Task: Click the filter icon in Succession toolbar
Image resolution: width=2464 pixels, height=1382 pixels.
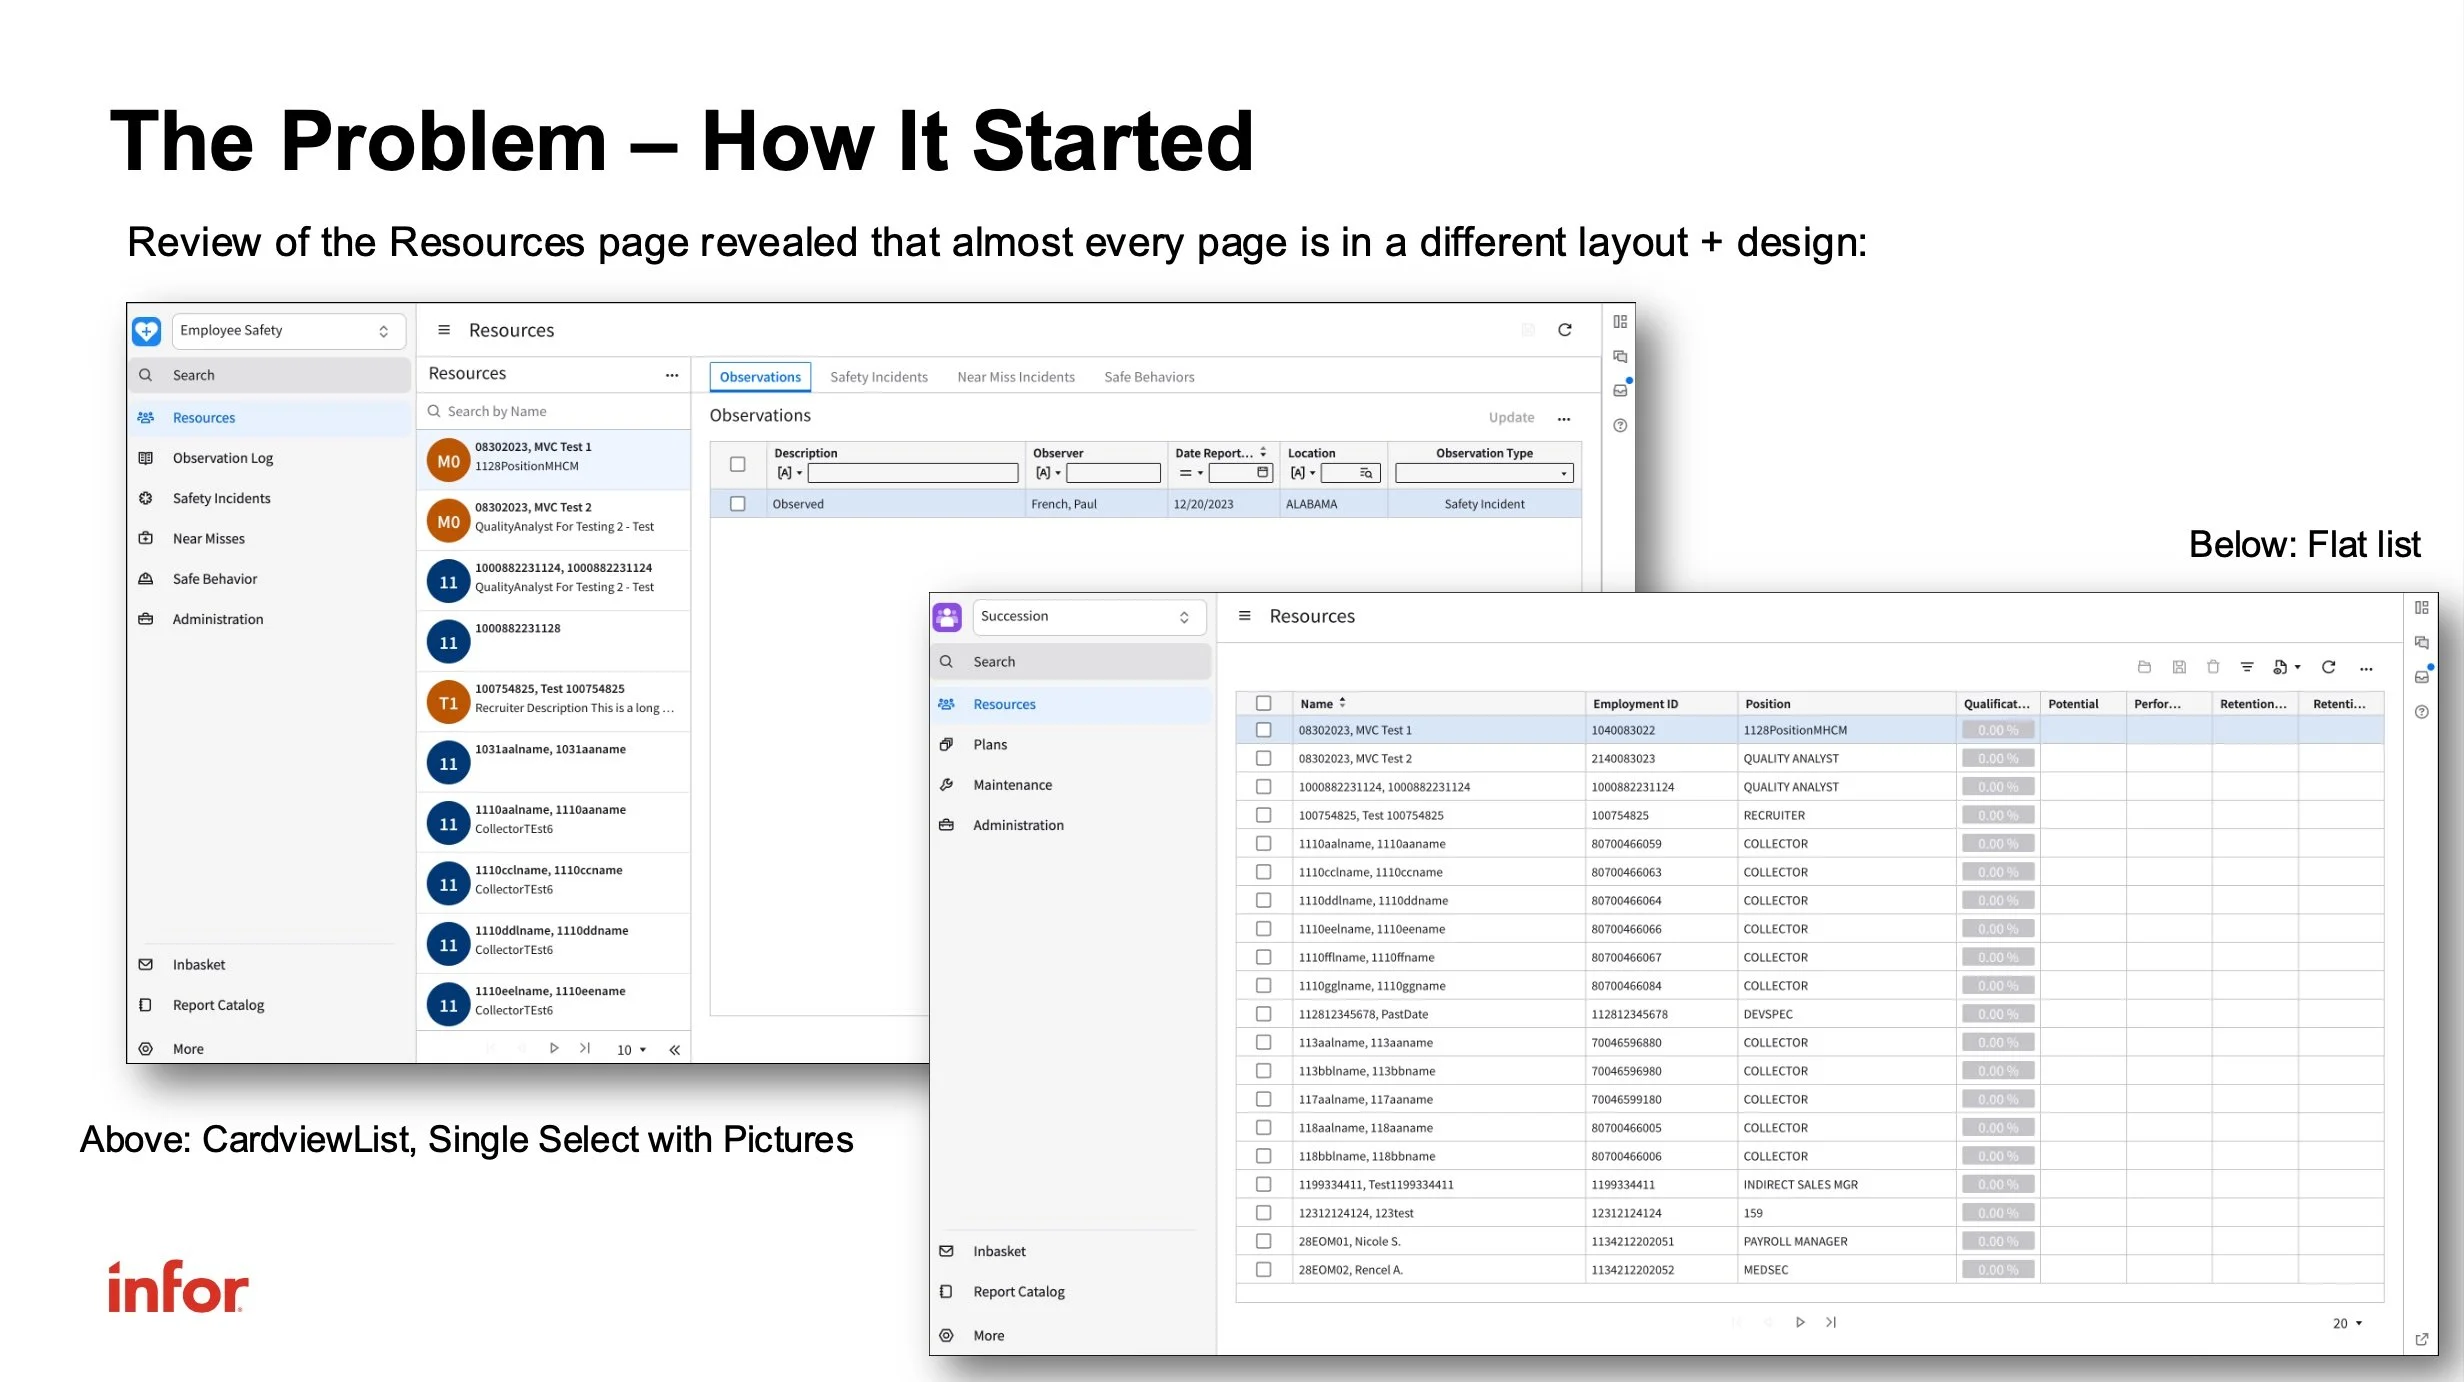Action: point(2246,667)
